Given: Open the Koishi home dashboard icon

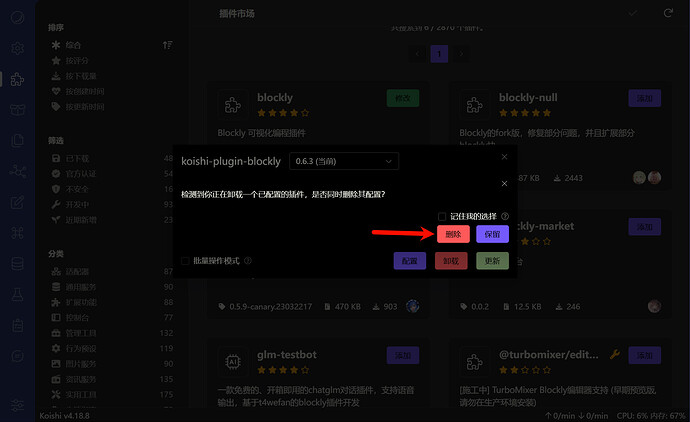Looking at the screenshot, I should tap(17, 18).
